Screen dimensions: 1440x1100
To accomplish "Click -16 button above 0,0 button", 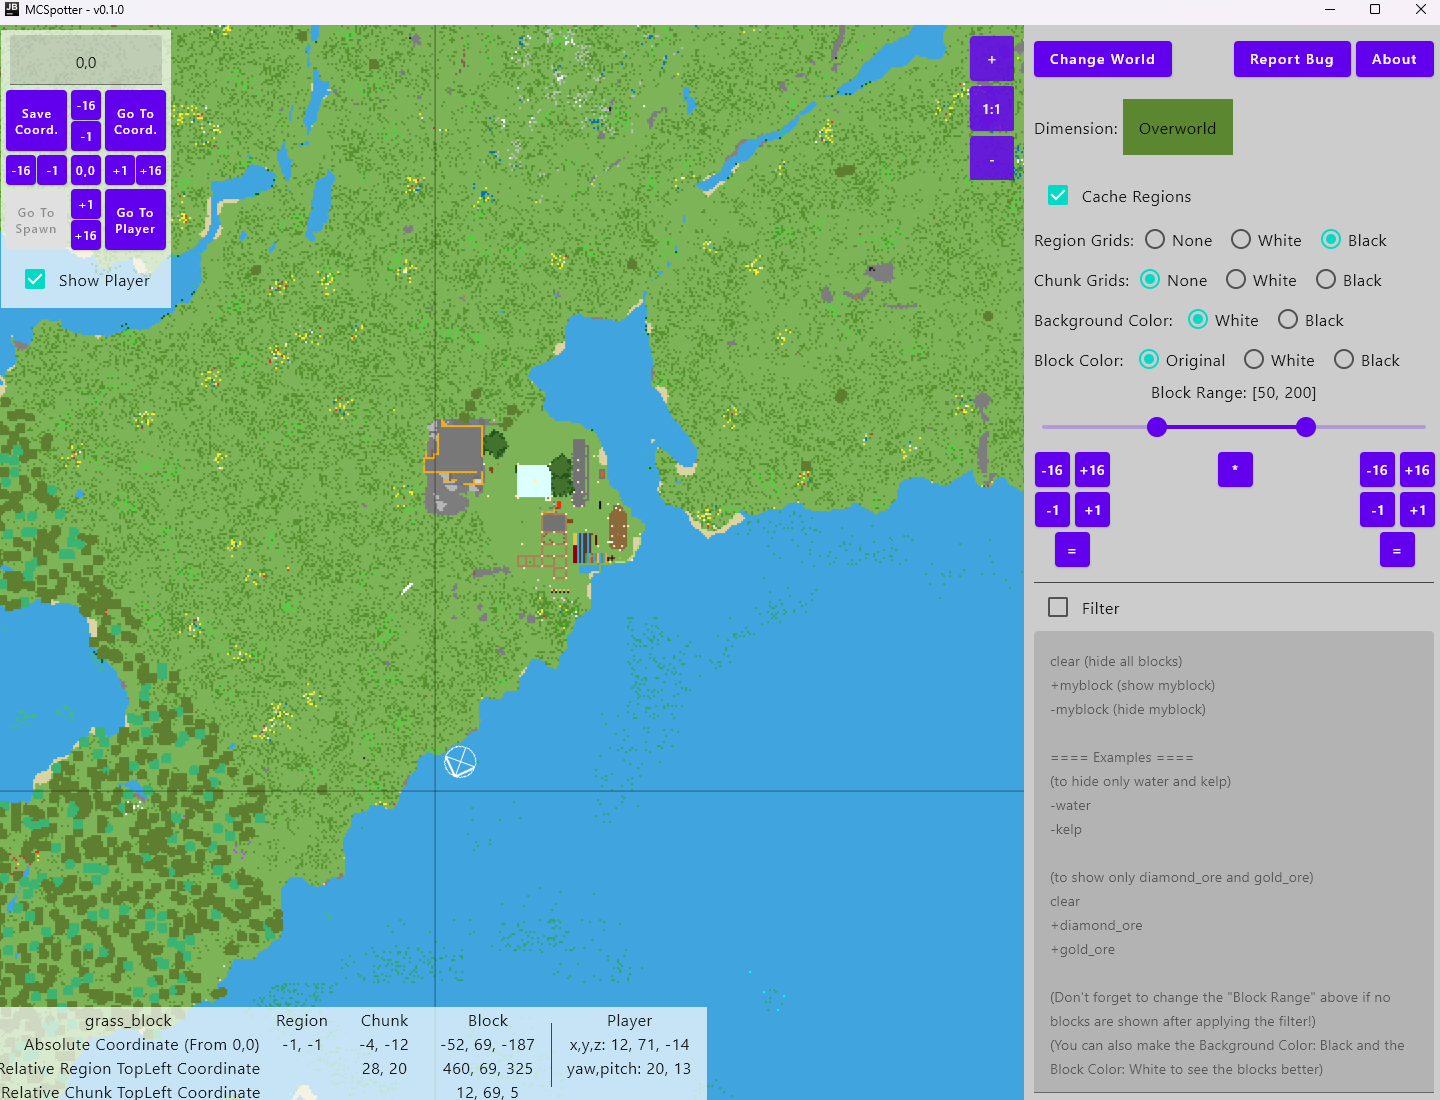I will (x=86, y=105).
